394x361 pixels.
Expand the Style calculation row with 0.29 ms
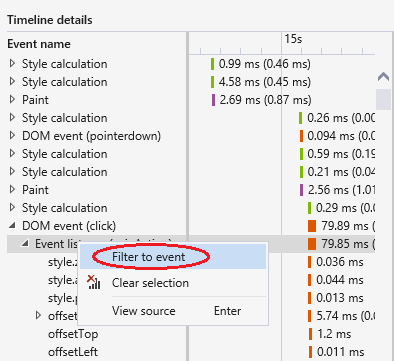[x=12, y=207]
